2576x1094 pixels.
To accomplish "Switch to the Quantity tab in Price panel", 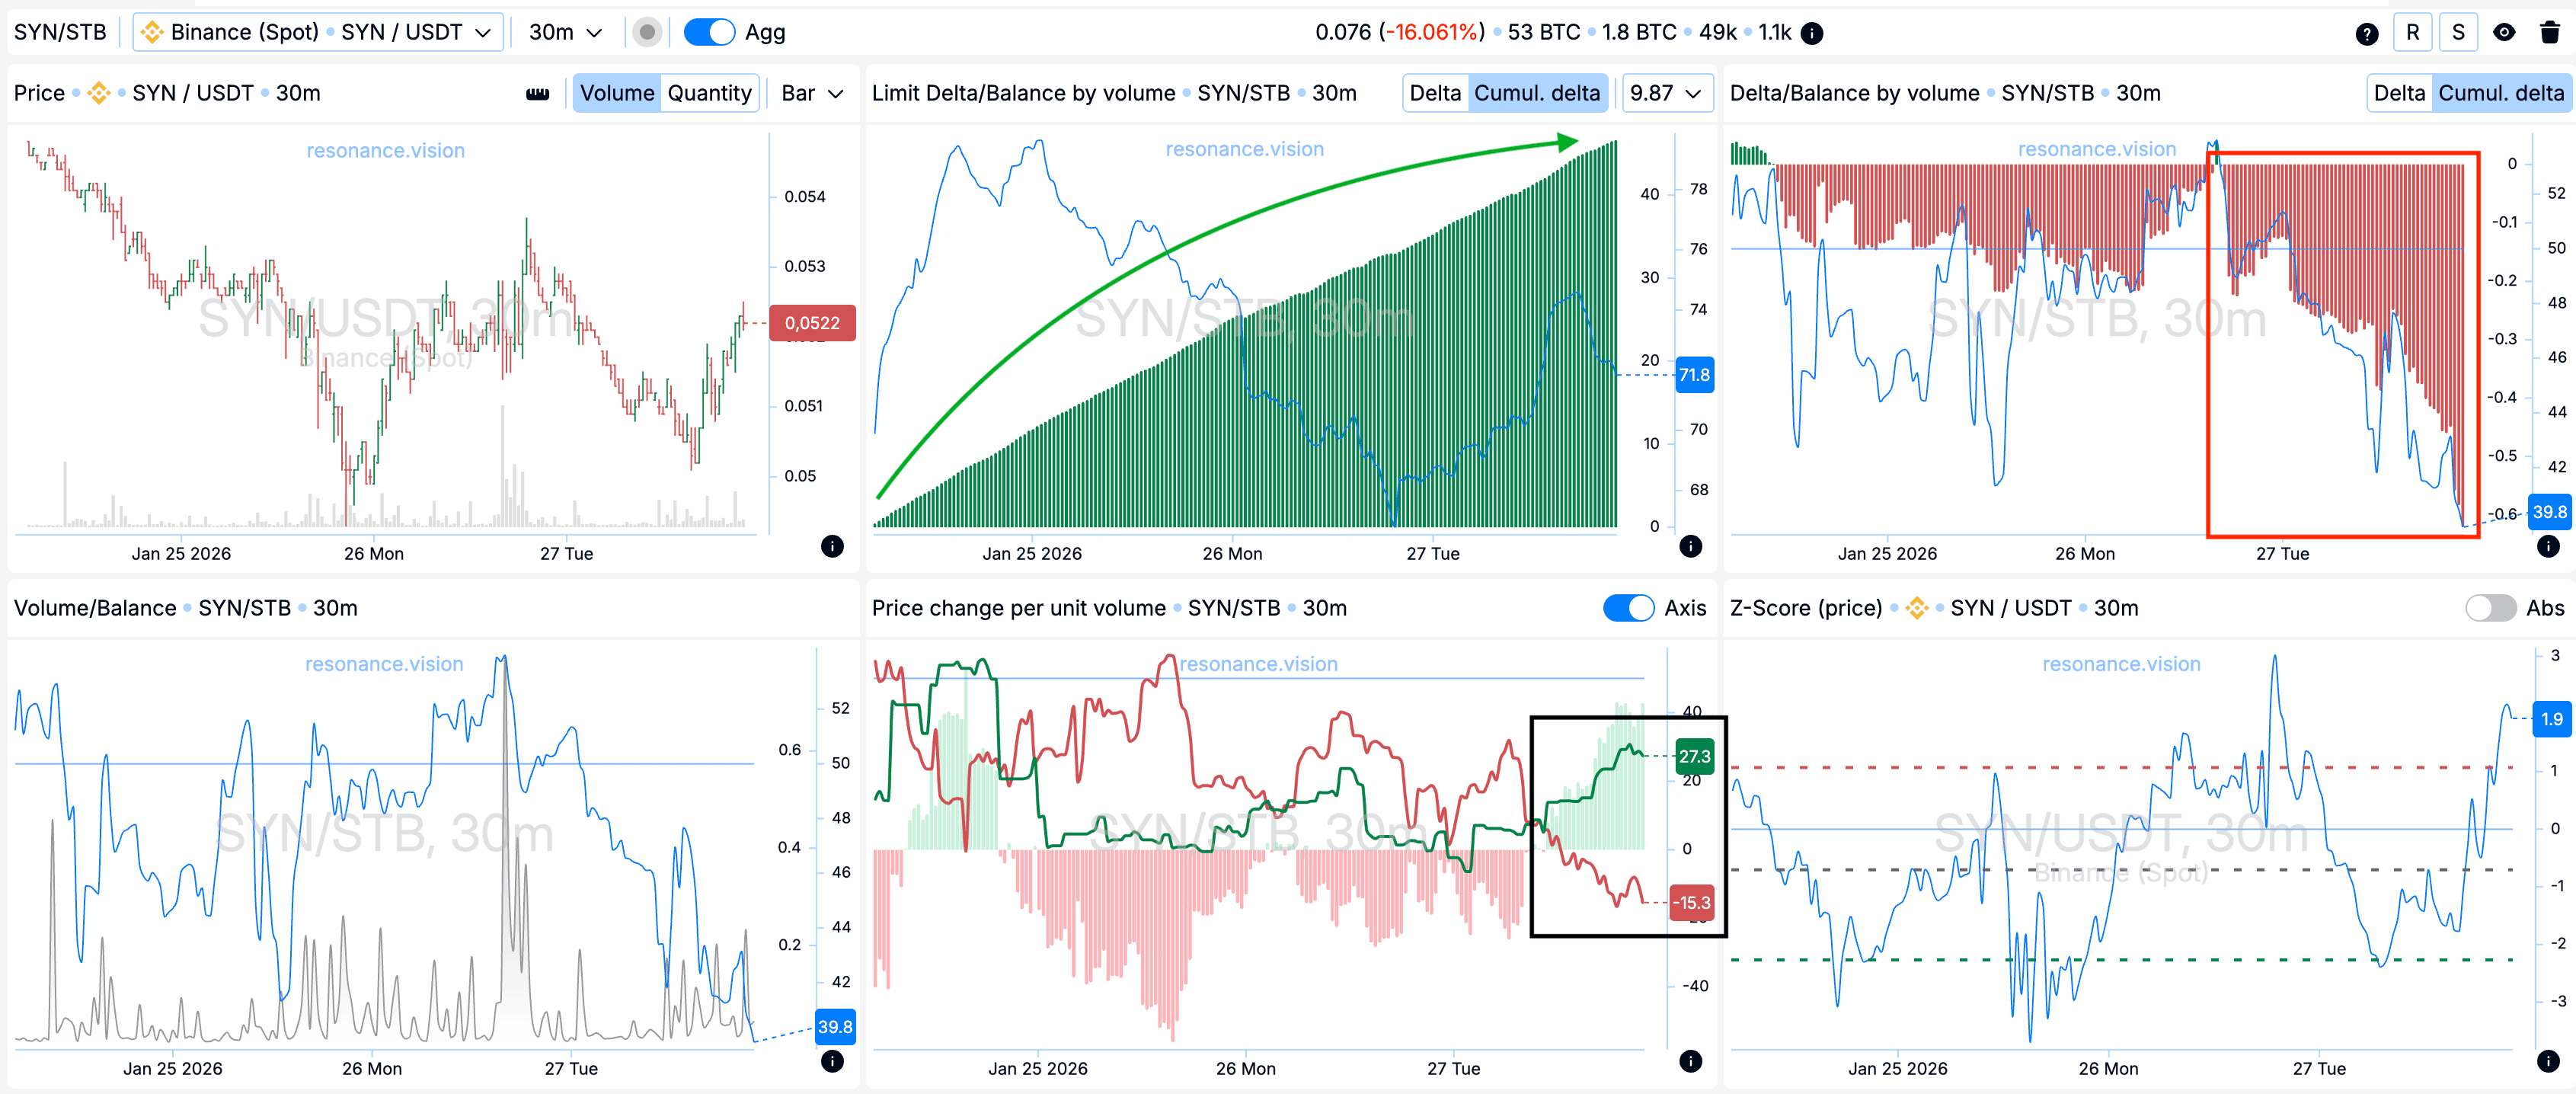I will [x=709, y=93].
